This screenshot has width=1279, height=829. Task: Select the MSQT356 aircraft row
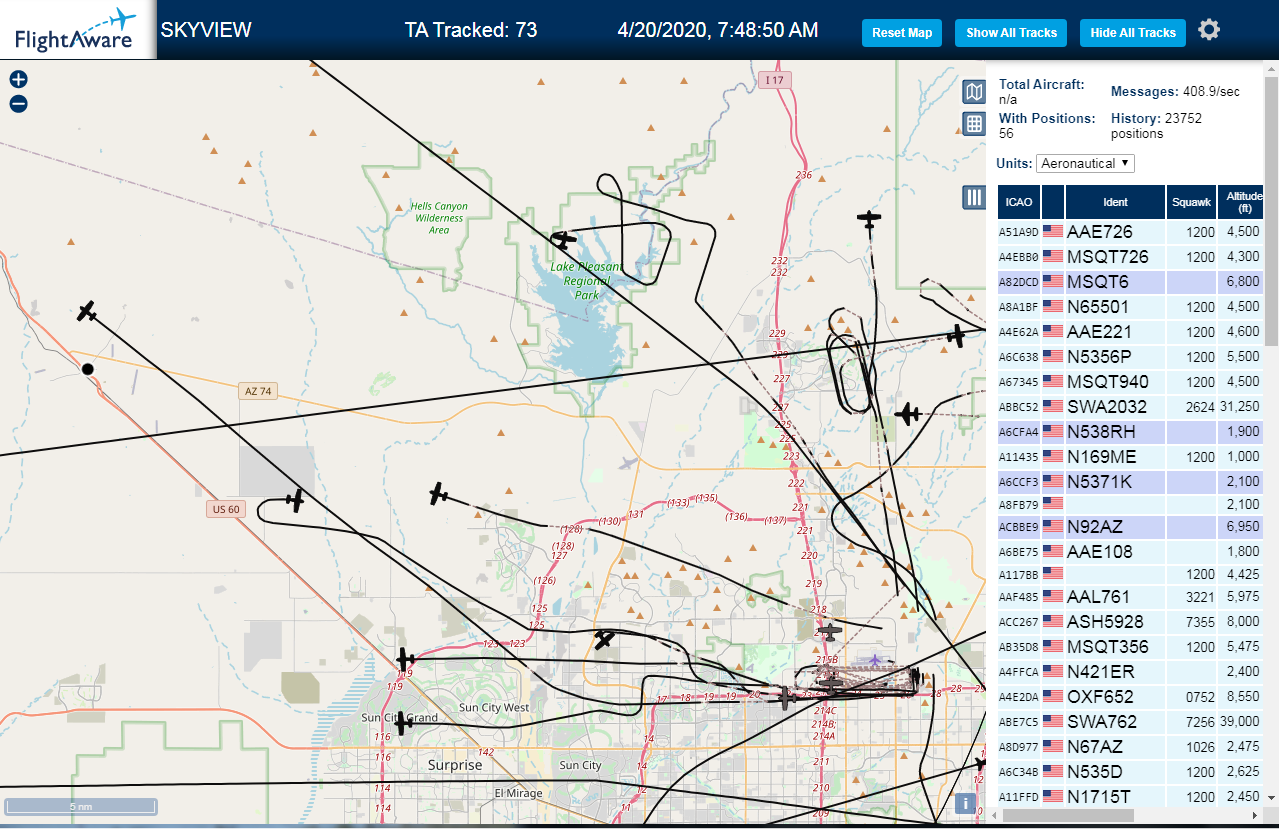pos(1131,647)
